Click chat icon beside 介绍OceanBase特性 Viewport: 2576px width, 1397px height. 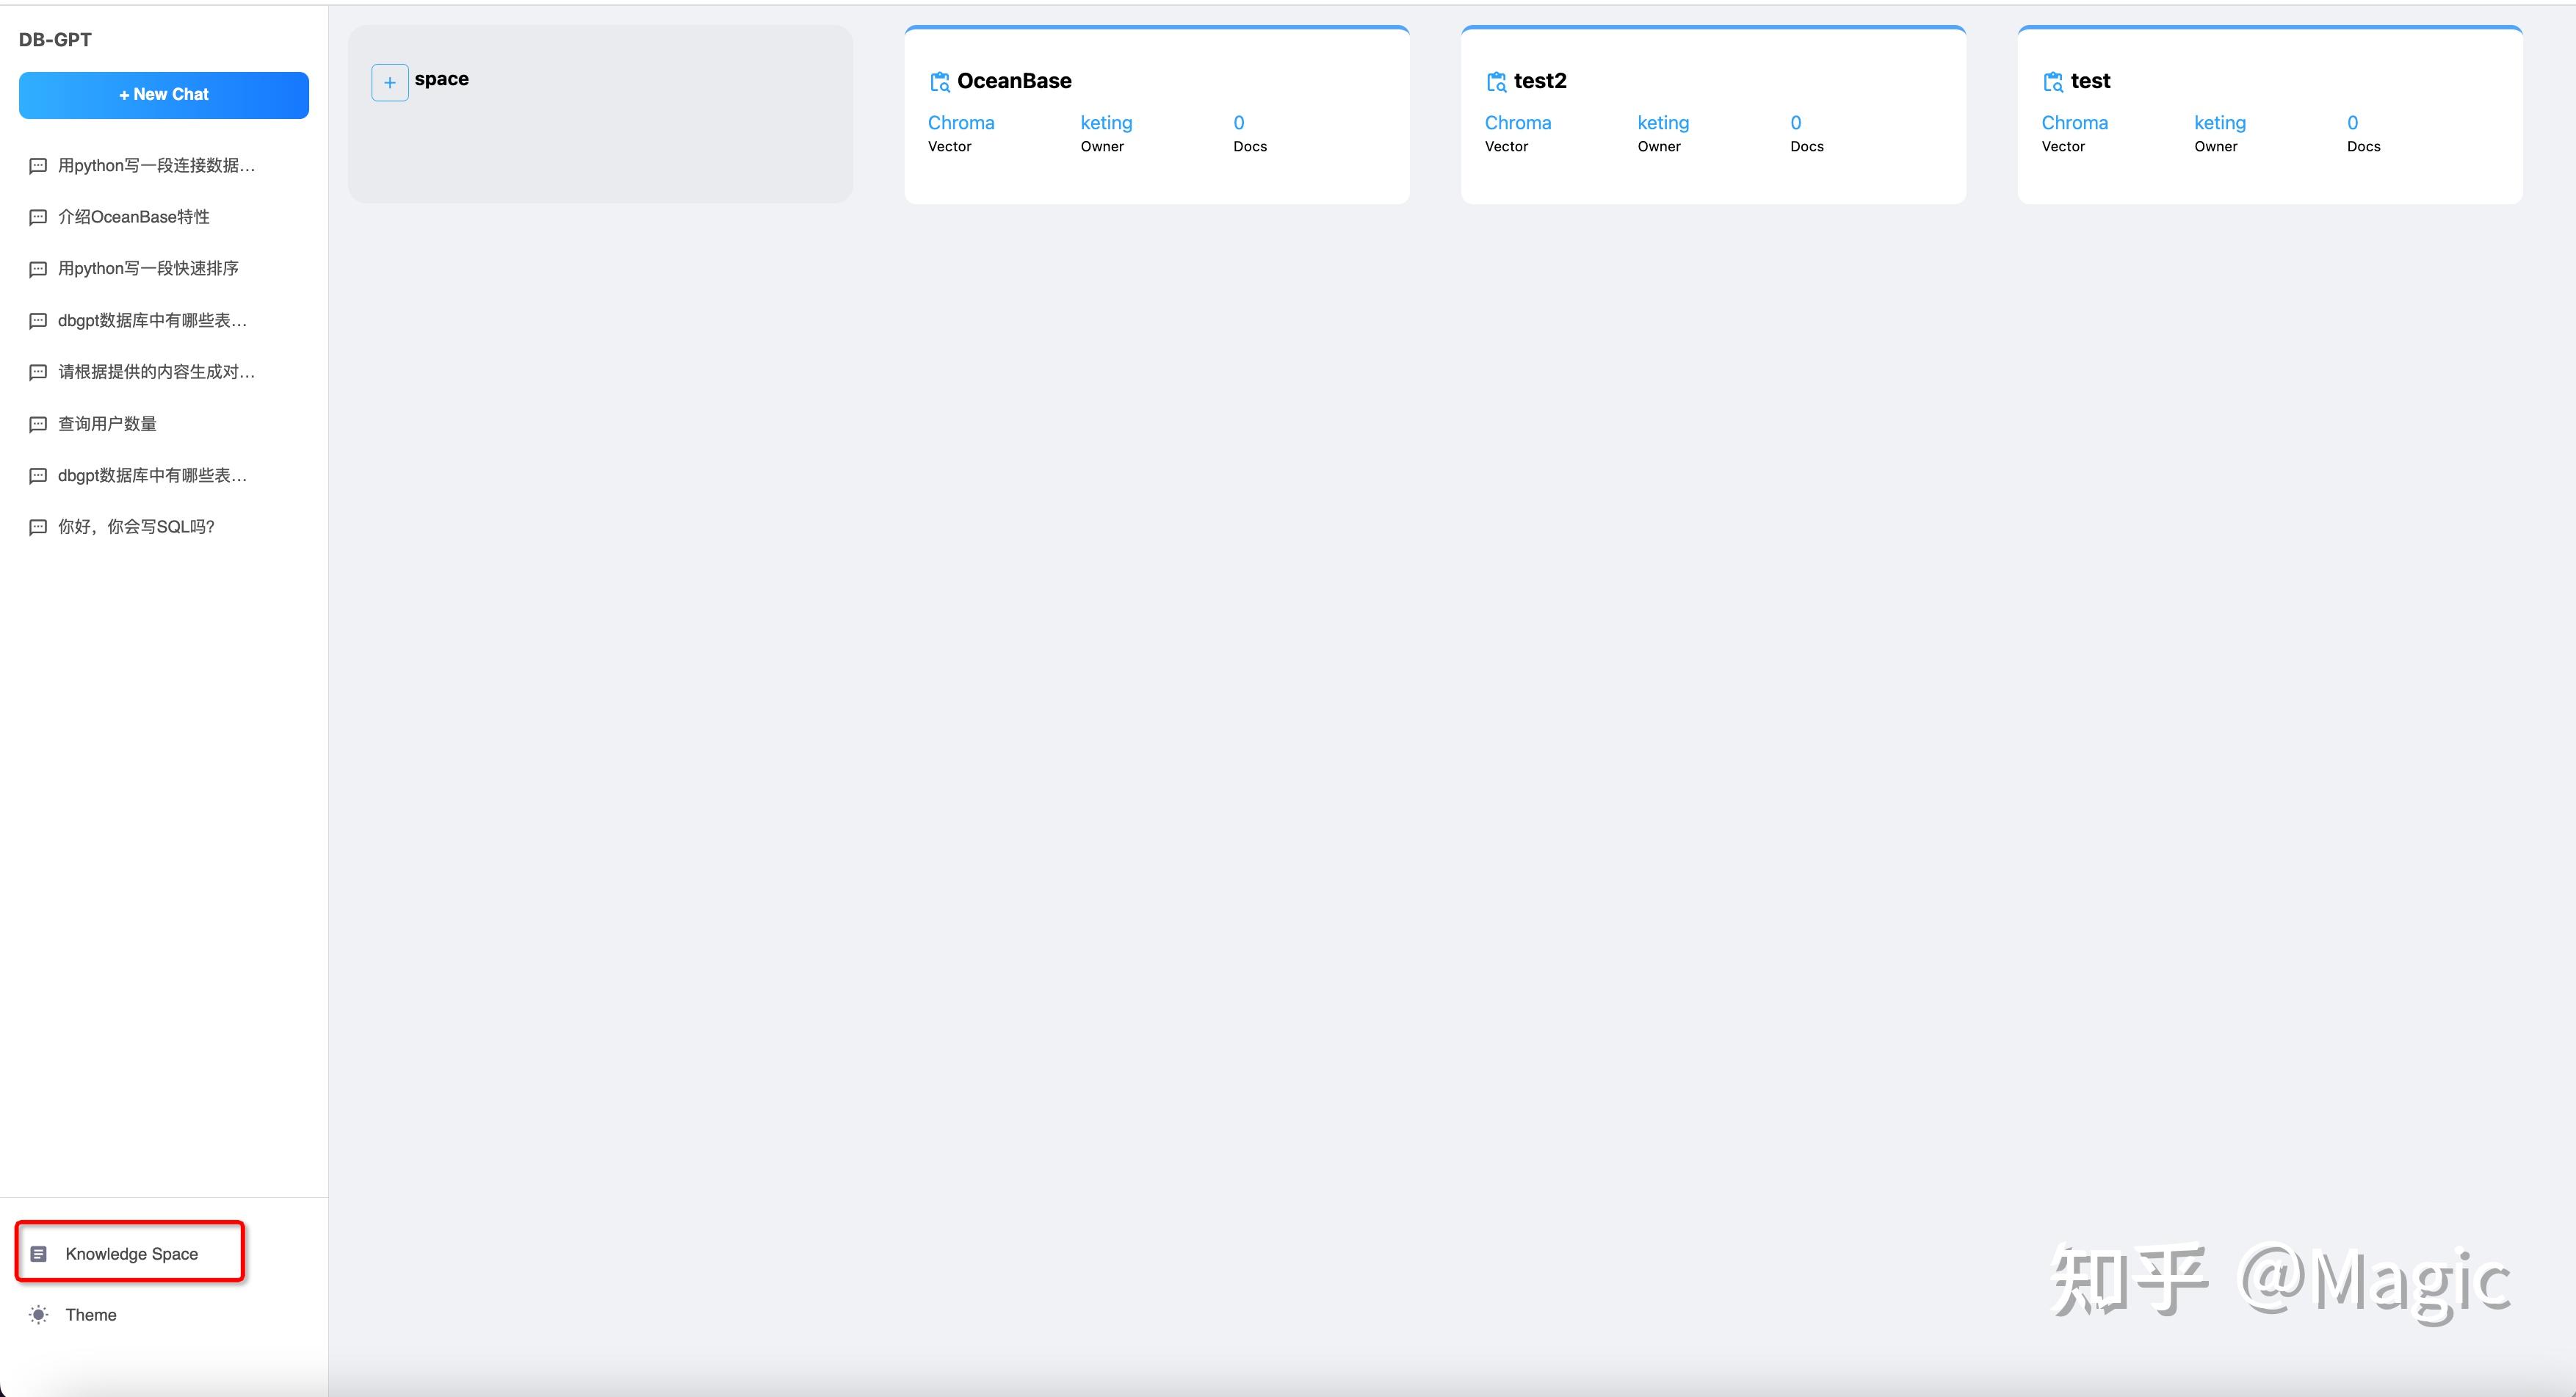tap(38, 217)
